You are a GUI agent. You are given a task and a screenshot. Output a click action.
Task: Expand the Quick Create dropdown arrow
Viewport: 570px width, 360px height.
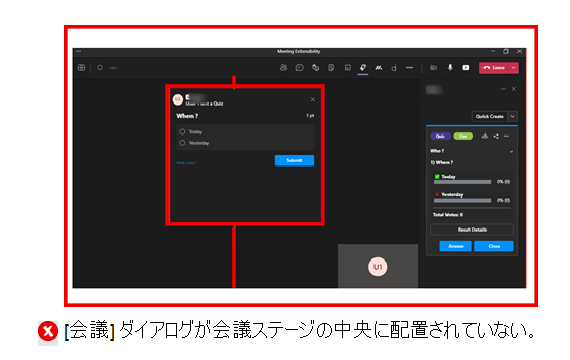(513, 116)
